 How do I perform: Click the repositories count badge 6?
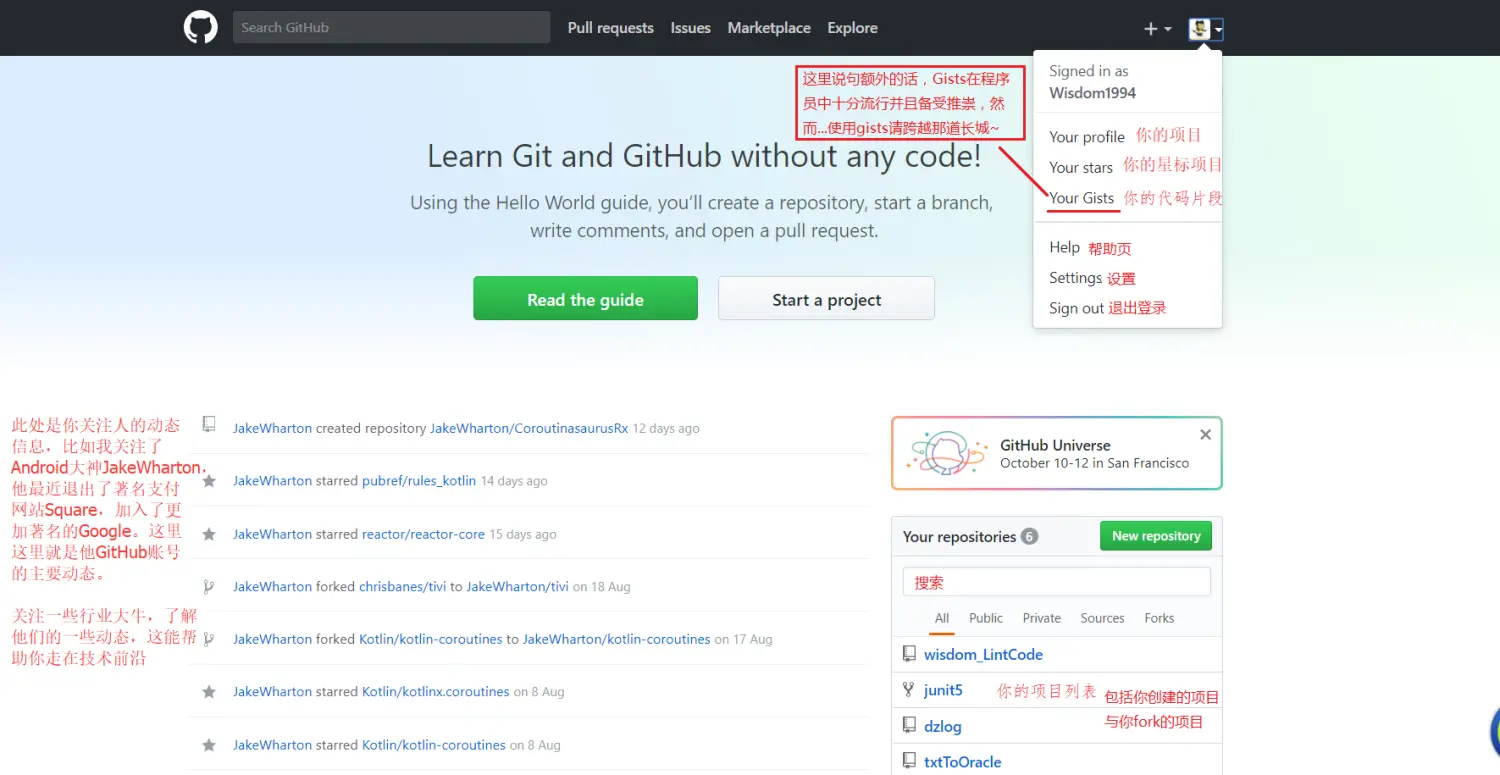tap(1029, 537)
